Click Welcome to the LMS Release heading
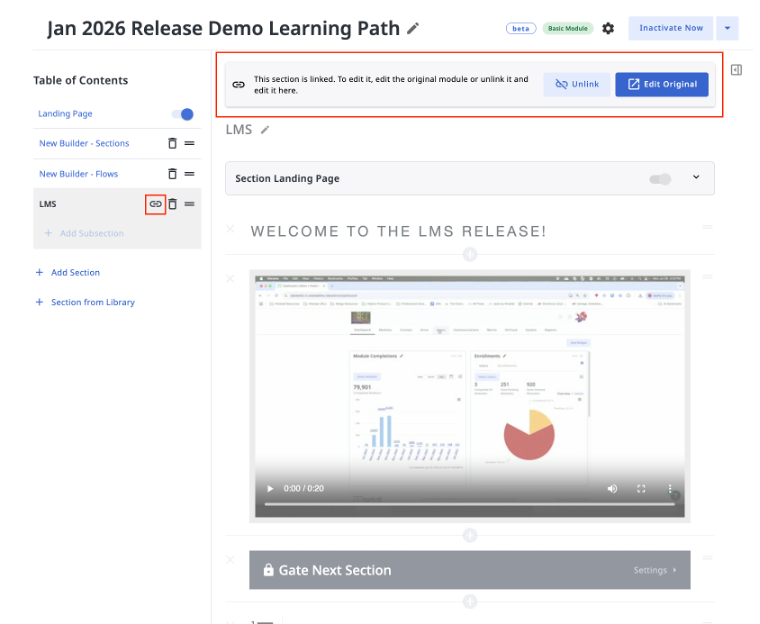This screenshot has width=760, height=624. coord(398,232)
